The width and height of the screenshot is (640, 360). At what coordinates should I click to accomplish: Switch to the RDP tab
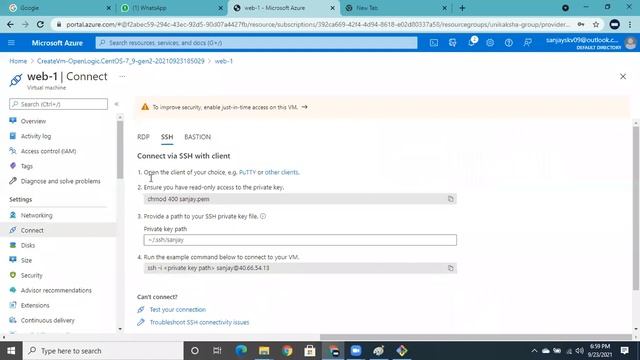point(143,137)
